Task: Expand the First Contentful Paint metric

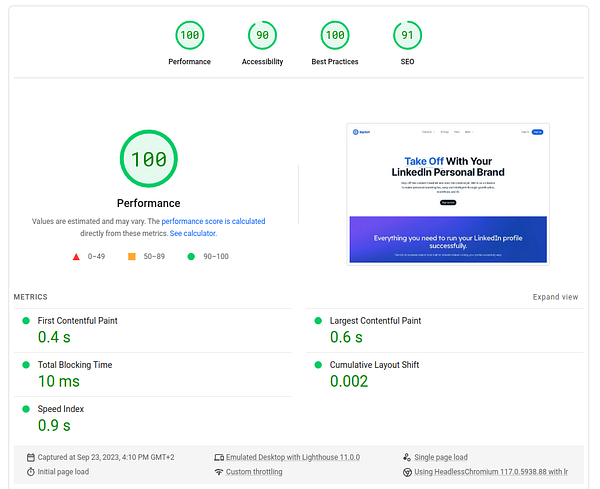Action: (77, 321)
